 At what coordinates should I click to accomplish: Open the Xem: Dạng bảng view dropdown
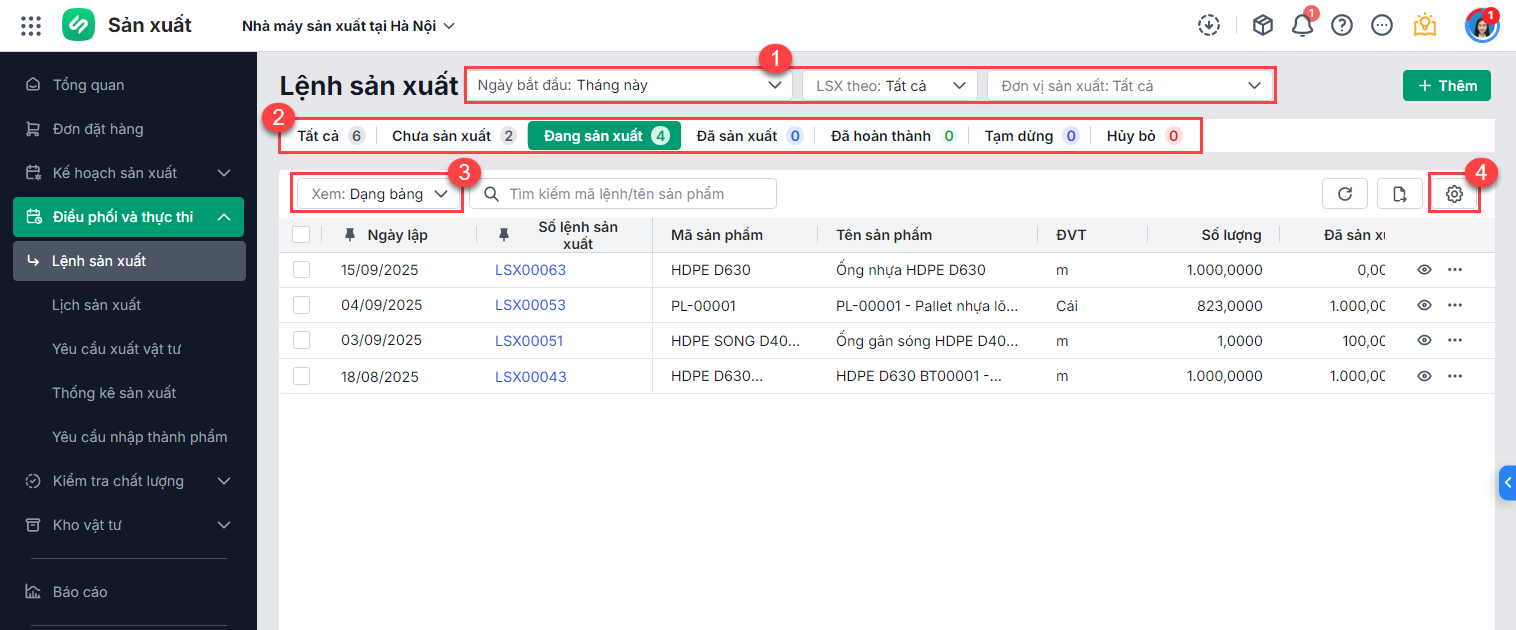(x=379, y=194)
